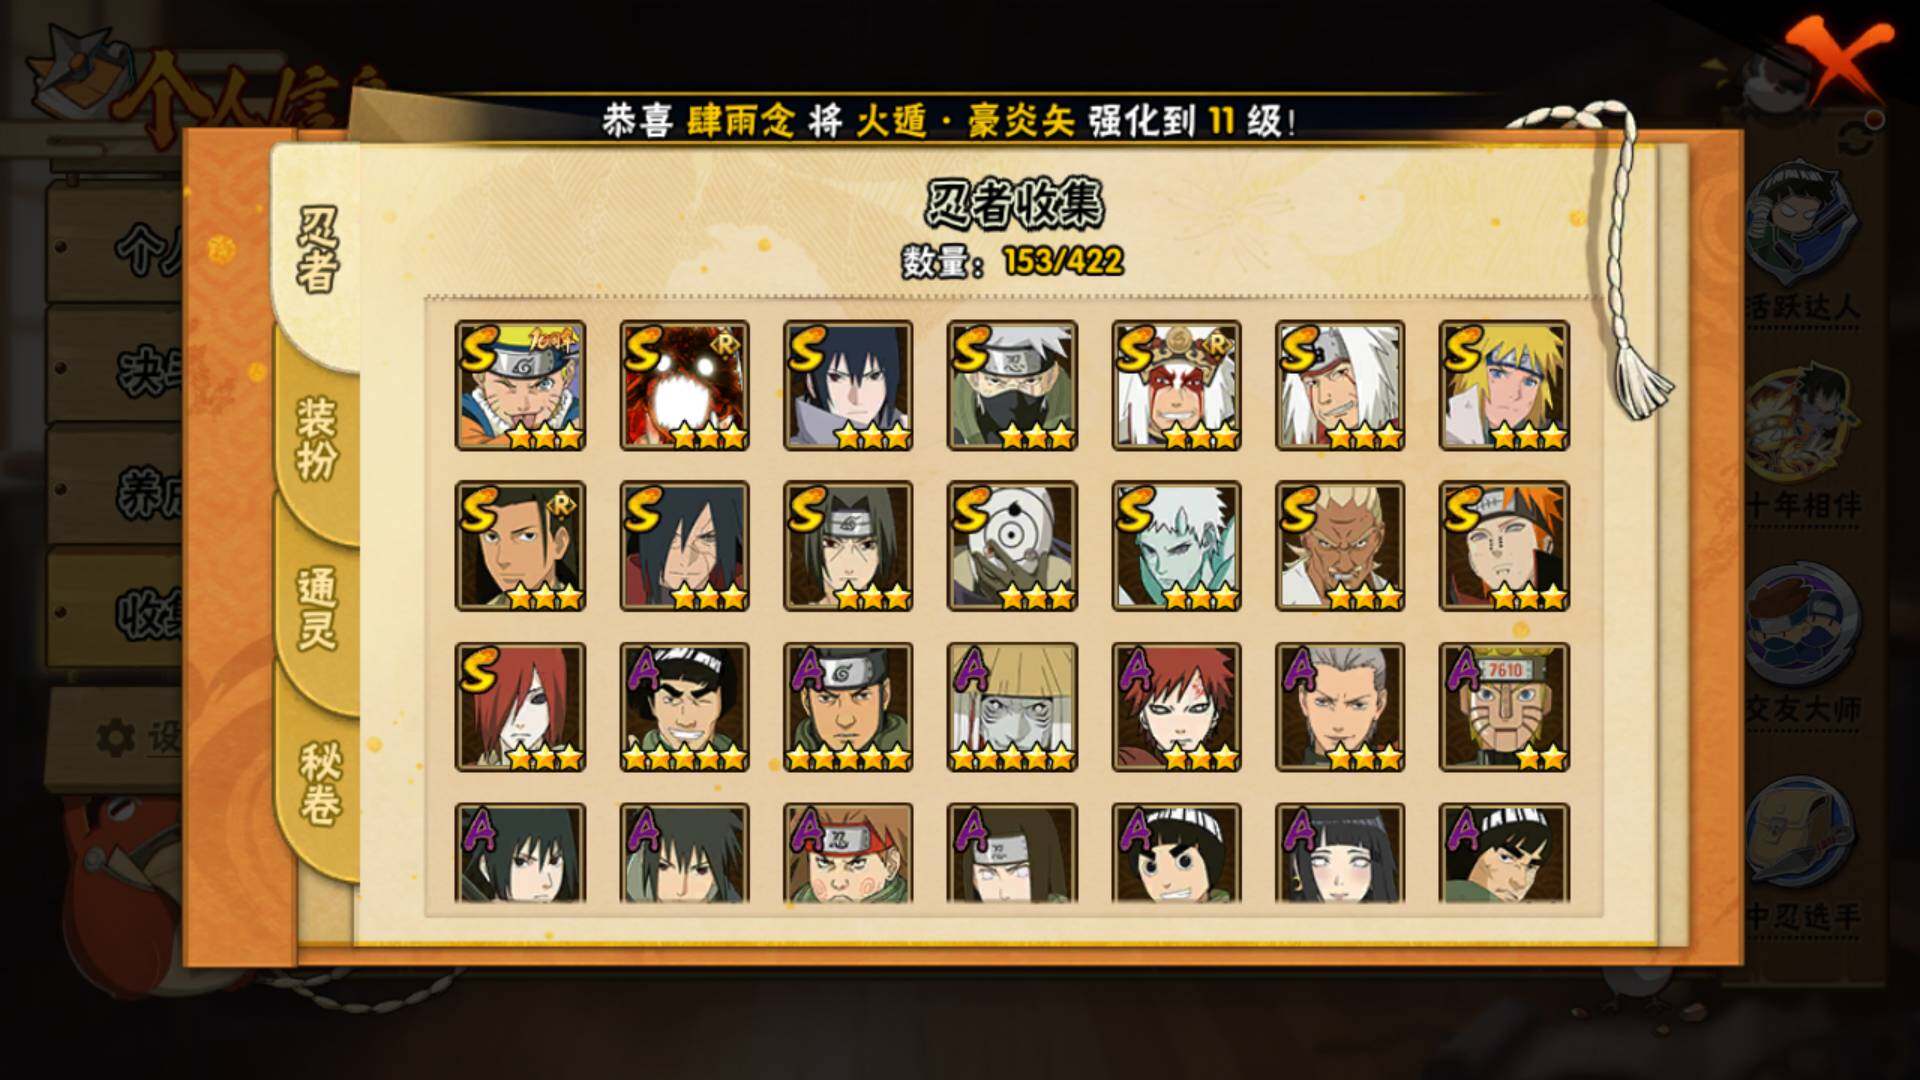This screenshot has width=1920, height=1080.
Task: Select Gaara's A-rank portrait
Action: click(1176, 707)
